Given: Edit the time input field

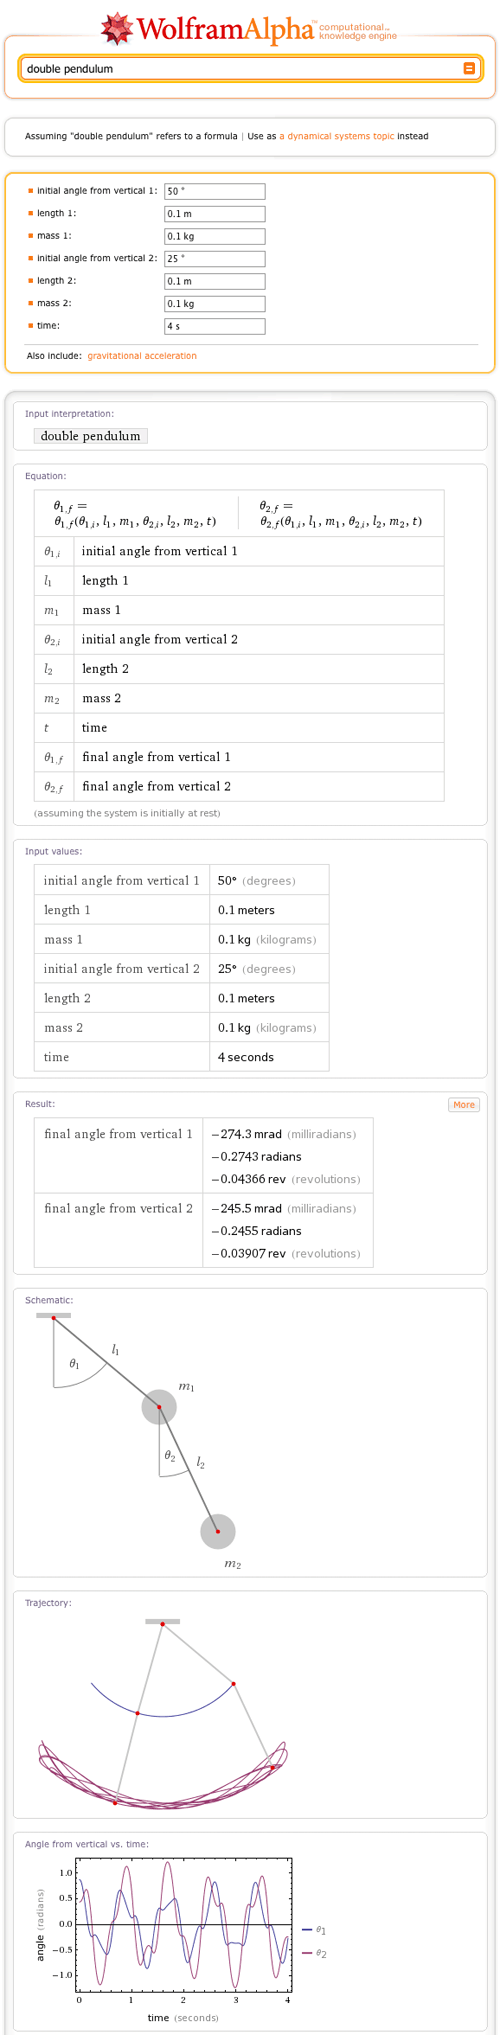Looking at the screenshot, I should (215, 326).
